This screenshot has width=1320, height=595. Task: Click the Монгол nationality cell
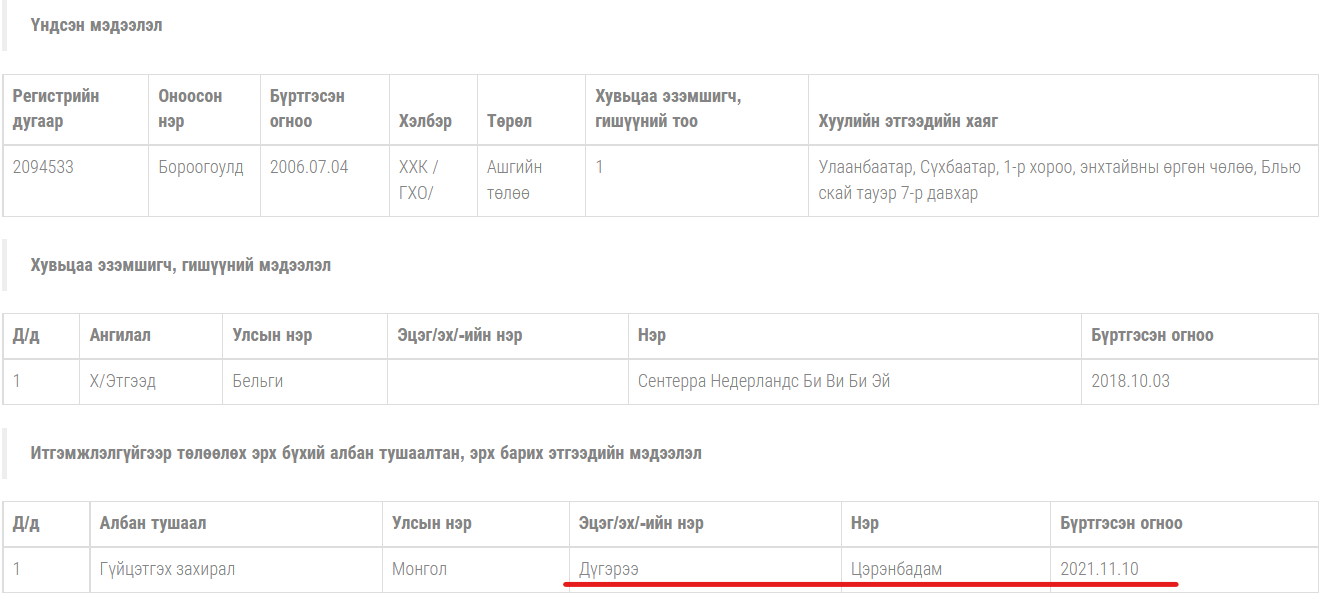pyautogui.click(x=419, y=569)
